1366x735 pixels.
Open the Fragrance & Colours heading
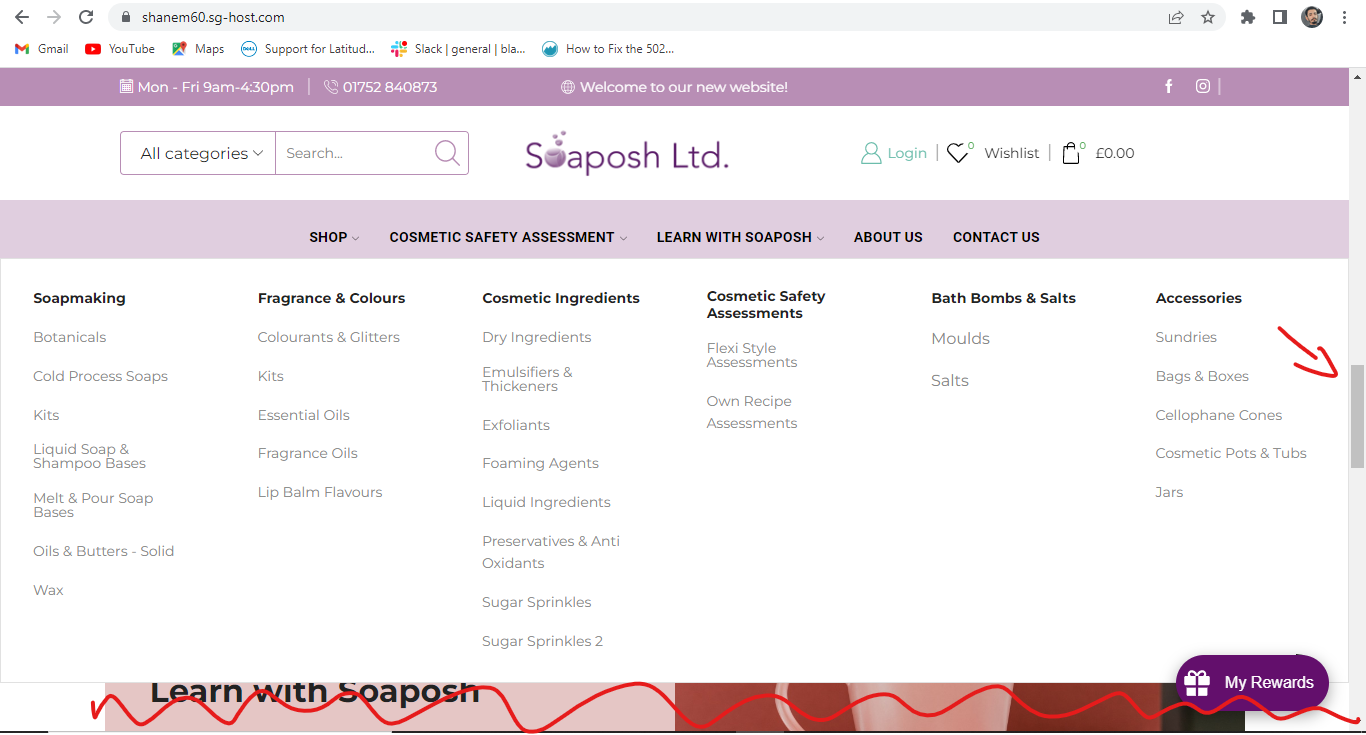point(331,298)
